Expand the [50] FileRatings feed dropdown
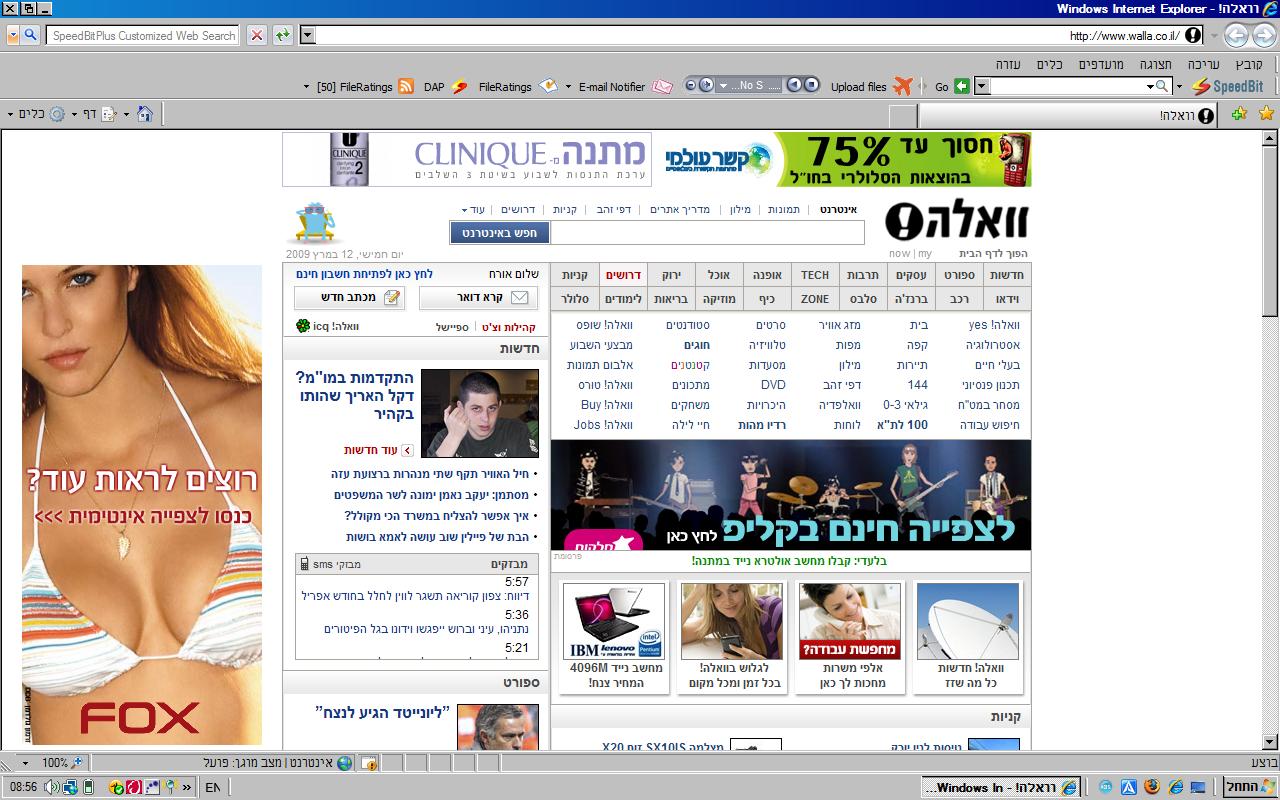The width and height of the screenshot is (1280, 800). pyautogui.click(x=306, y=87)
